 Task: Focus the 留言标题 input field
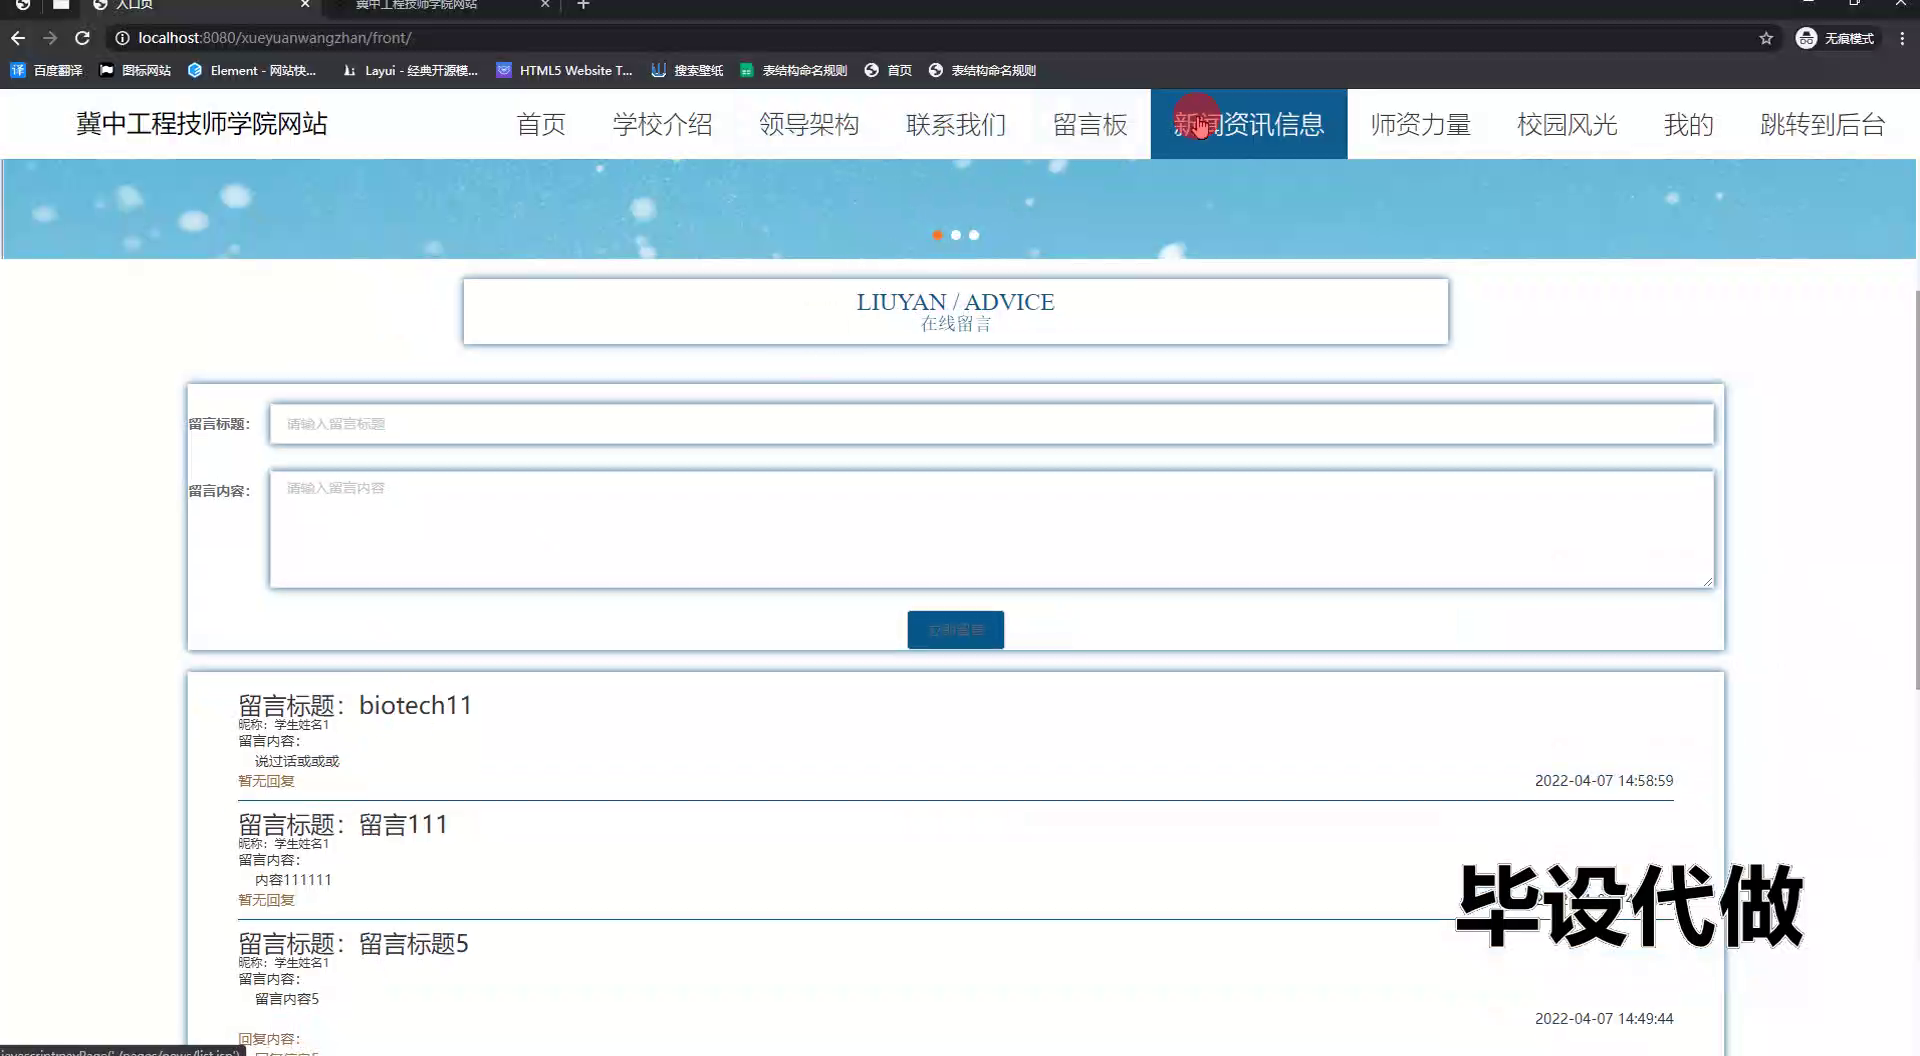tap(991, 424)
